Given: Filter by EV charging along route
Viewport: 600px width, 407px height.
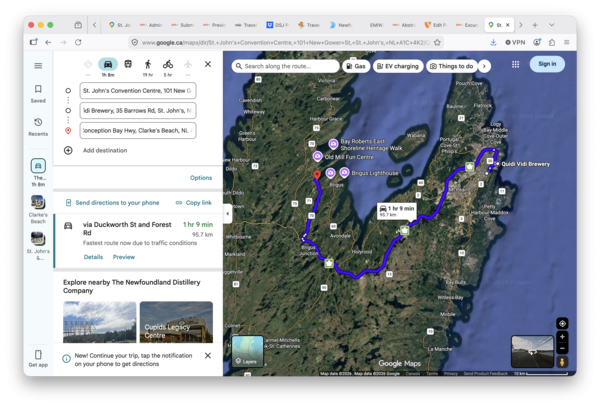Looking at the screenshot, I should (398, 66).
